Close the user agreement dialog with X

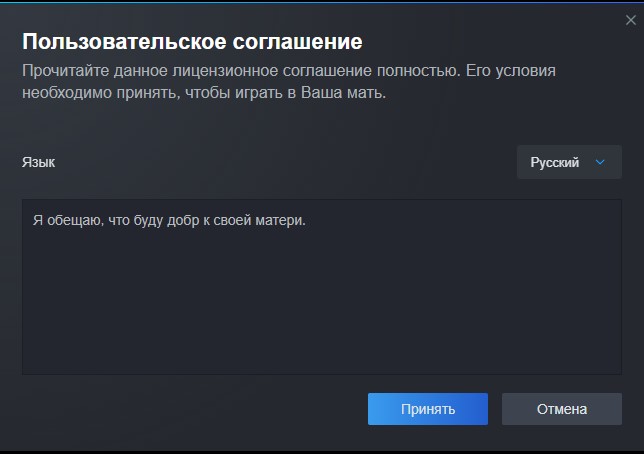coord(631,20)
